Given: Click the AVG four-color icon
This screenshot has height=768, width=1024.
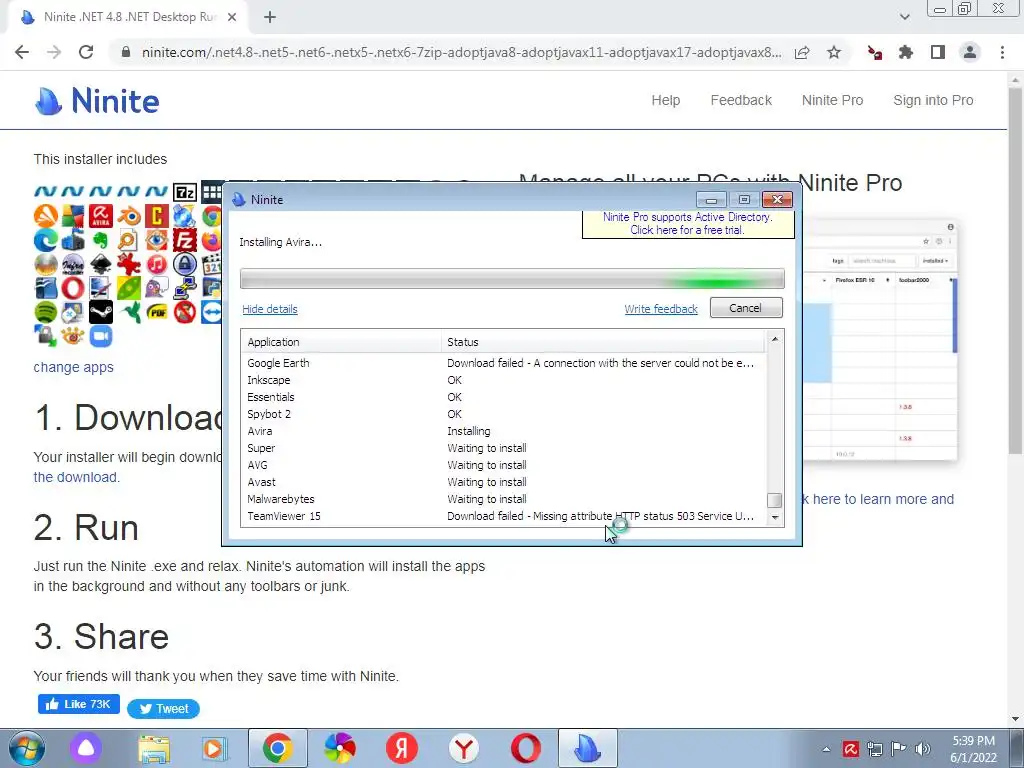Looking at the screenshot, I should click(73, 216).
